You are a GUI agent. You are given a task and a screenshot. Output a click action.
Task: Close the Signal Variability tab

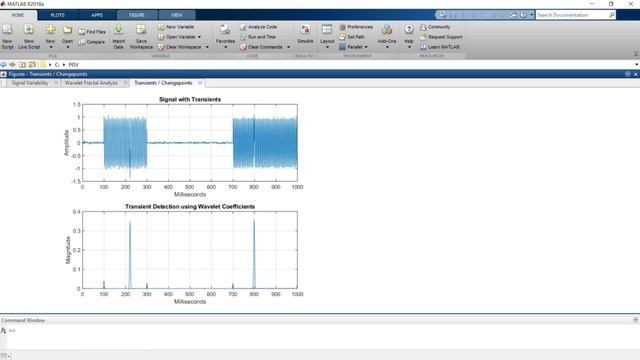(x=56, y=83)
